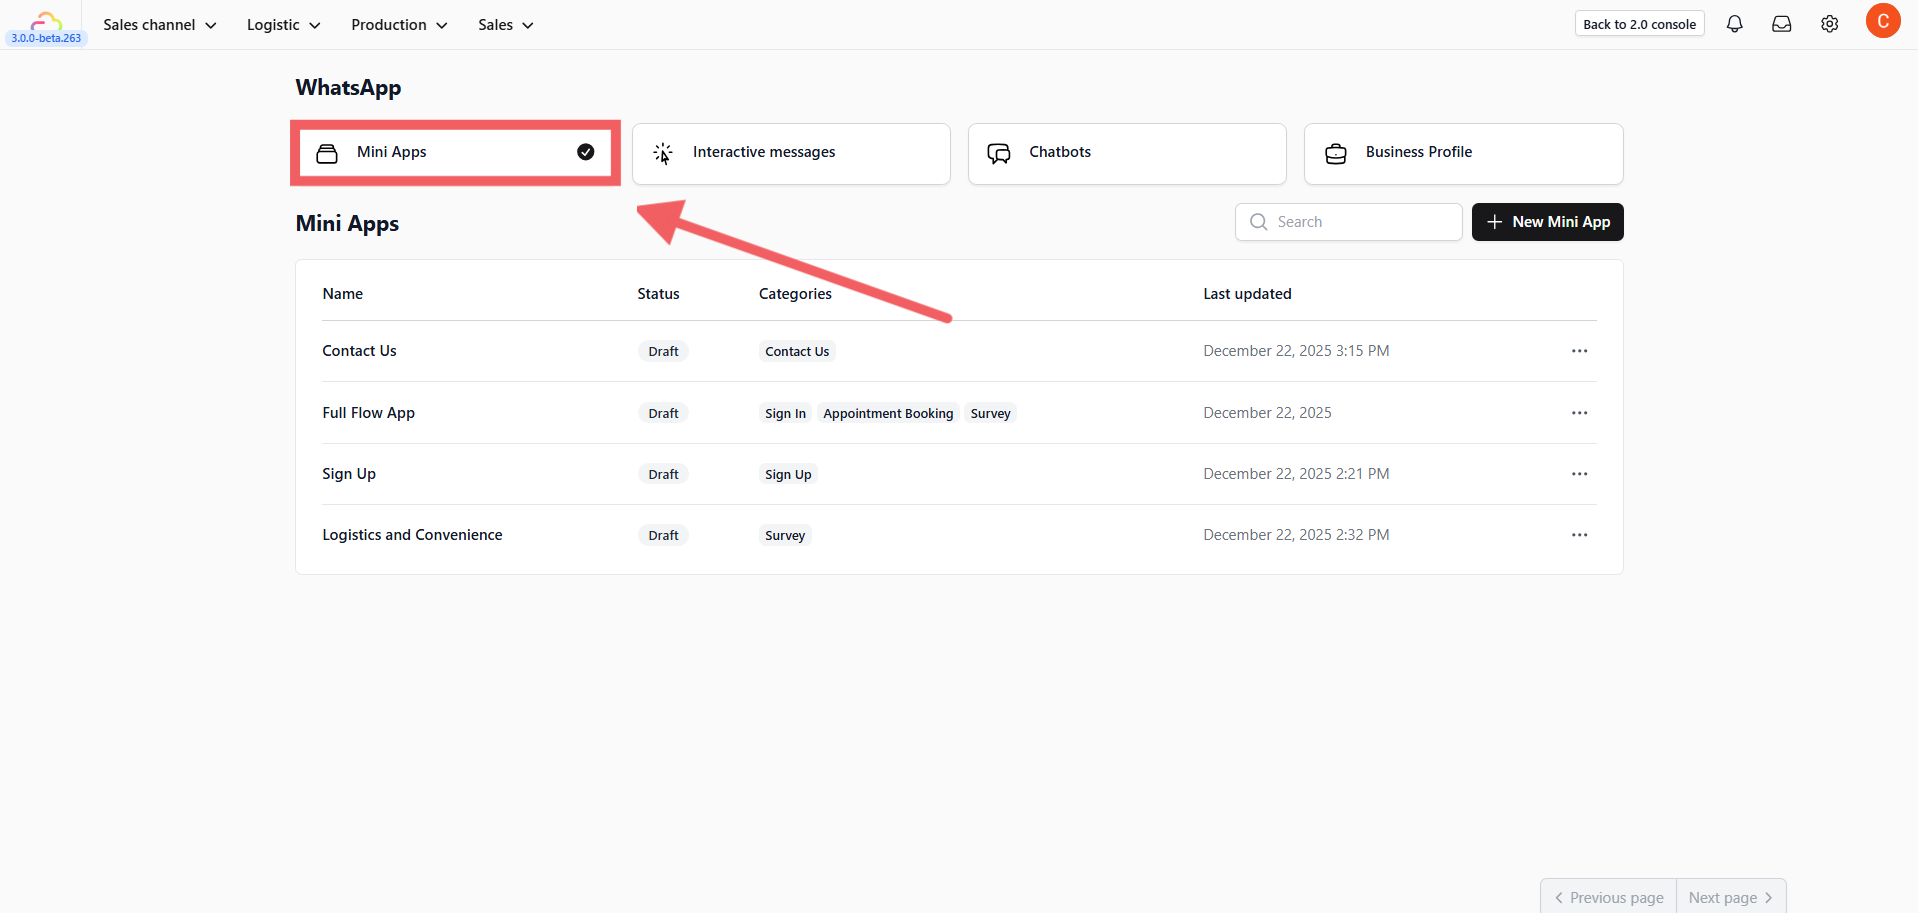Viewport: 1919px width, 914px height.
Task: Open more options for Logistics and Convenience
Action: (1580, 535)
